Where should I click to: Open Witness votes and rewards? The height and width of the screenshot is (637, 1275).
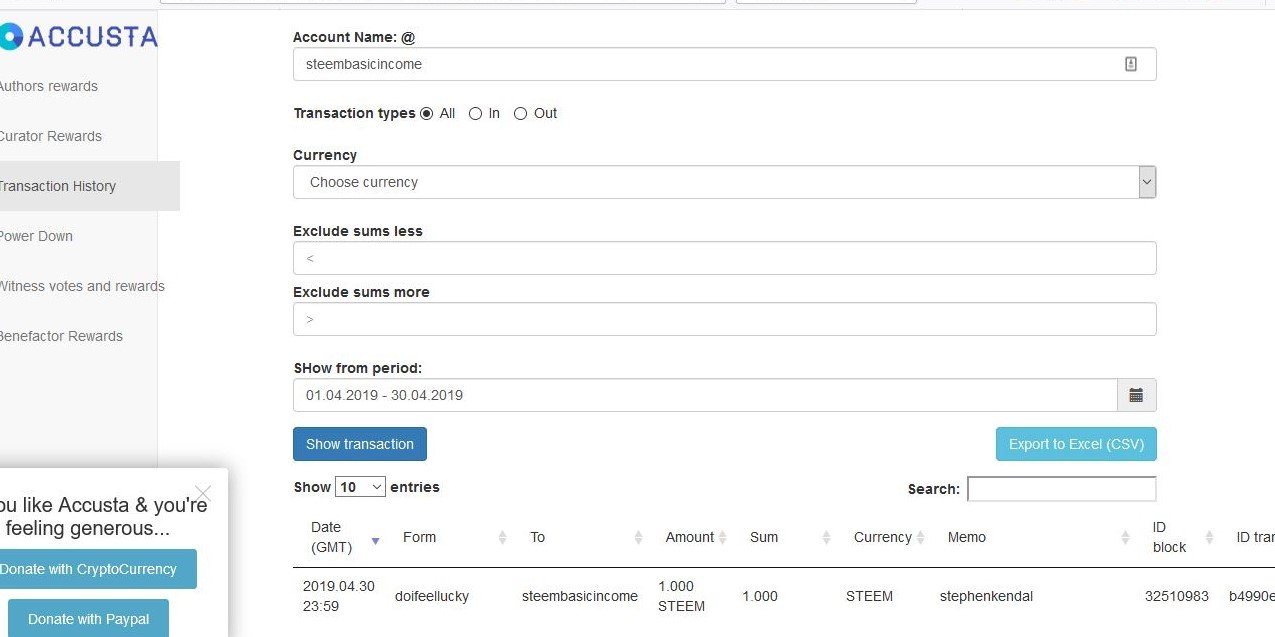click(82, 286)
